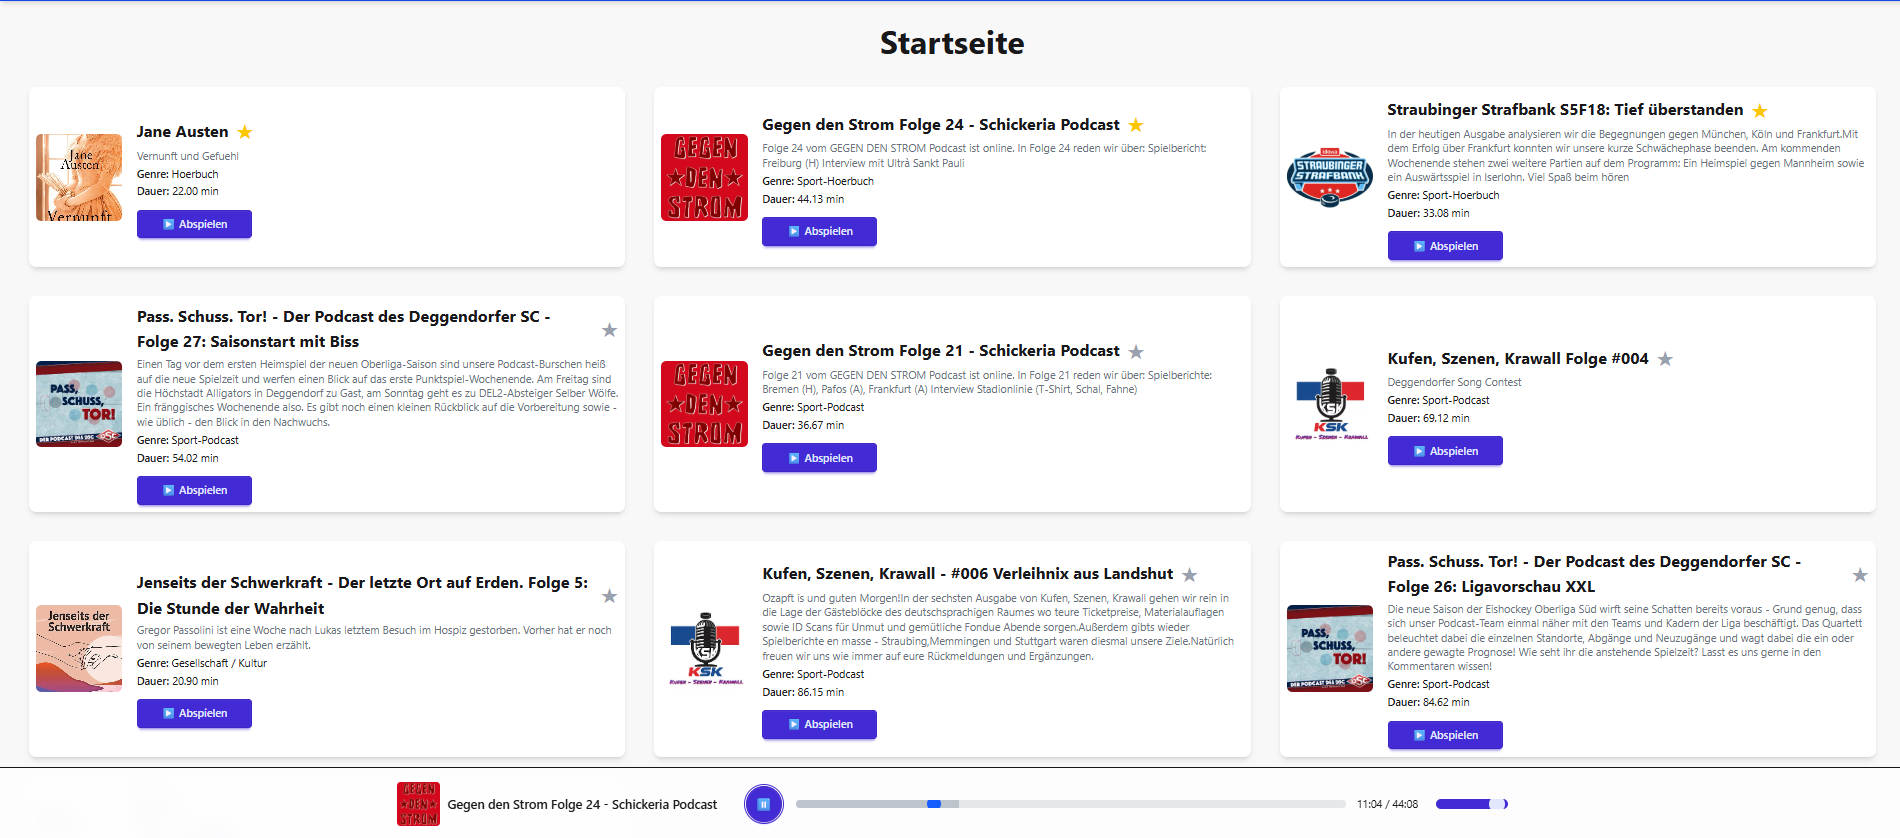
Task: Toggle favorite star on Gegen den Strom Folge 24
Action: (x=1136, y=125)
